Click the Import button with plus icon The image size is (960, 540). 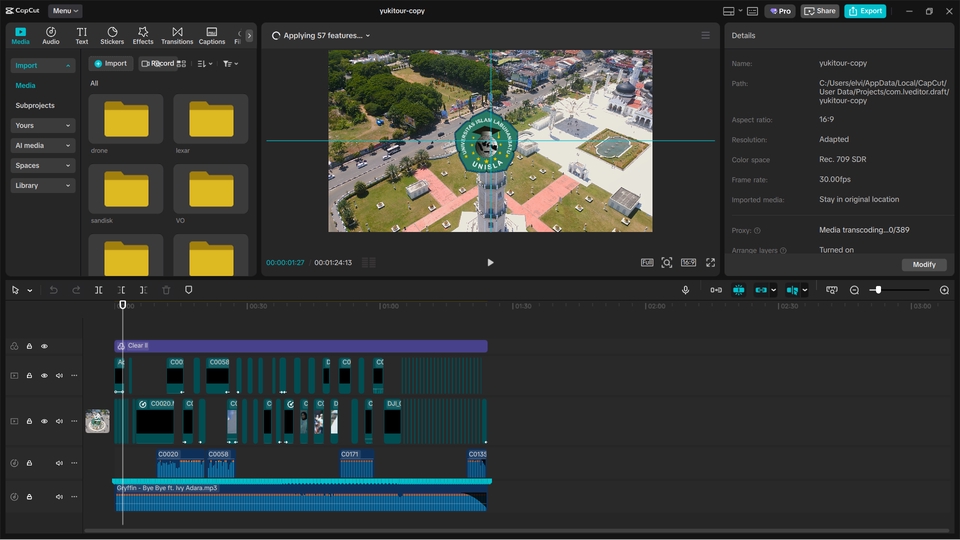111,64
